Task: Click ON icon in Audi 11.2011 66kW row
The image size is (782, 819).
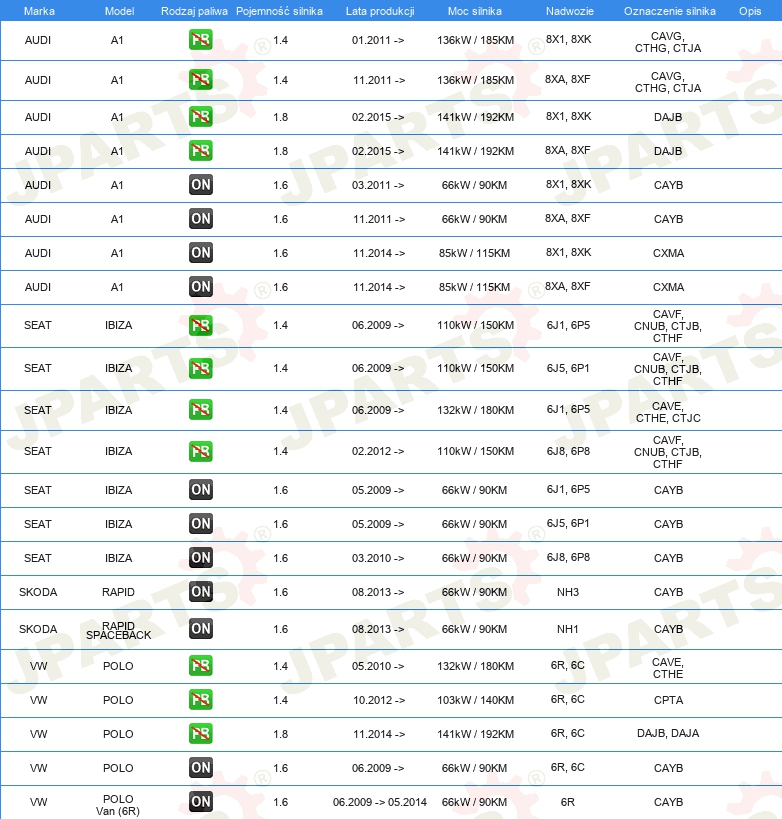Action: [201, 218]
